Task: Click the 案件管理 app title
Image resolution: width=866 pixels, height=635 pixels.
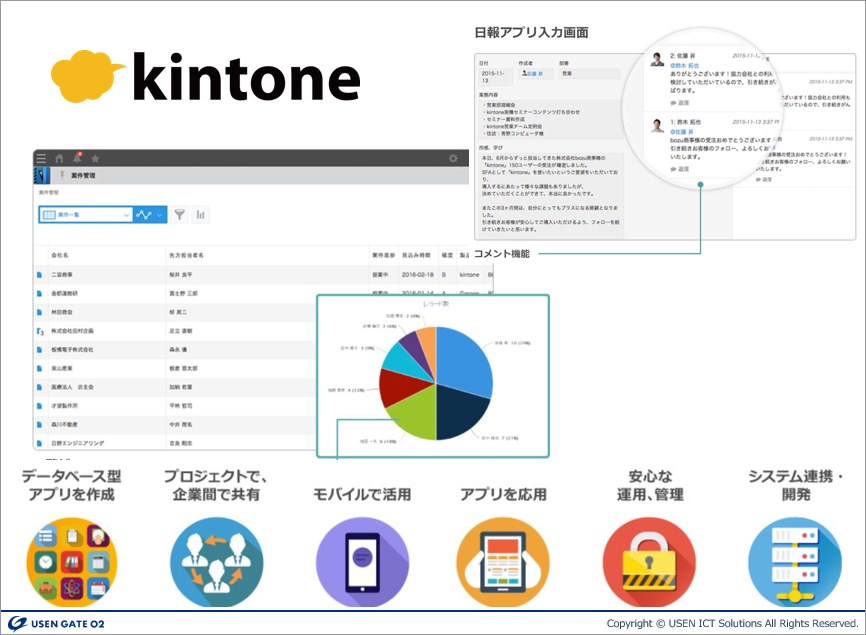Action: click(83, 176)
